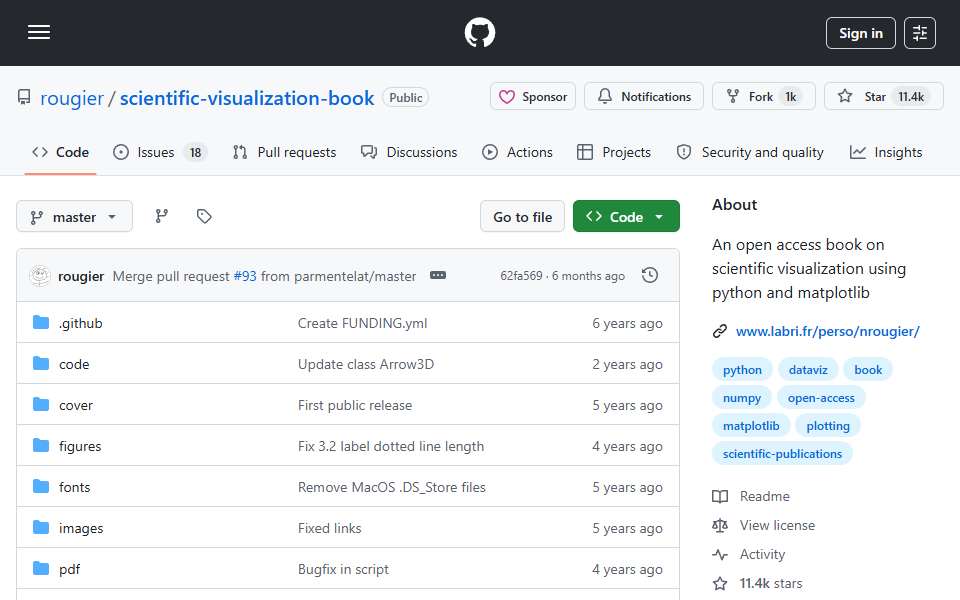Open the Create FUNDING.yml commit message
Viewport: 960px width, 600px height.
(362, 323)
